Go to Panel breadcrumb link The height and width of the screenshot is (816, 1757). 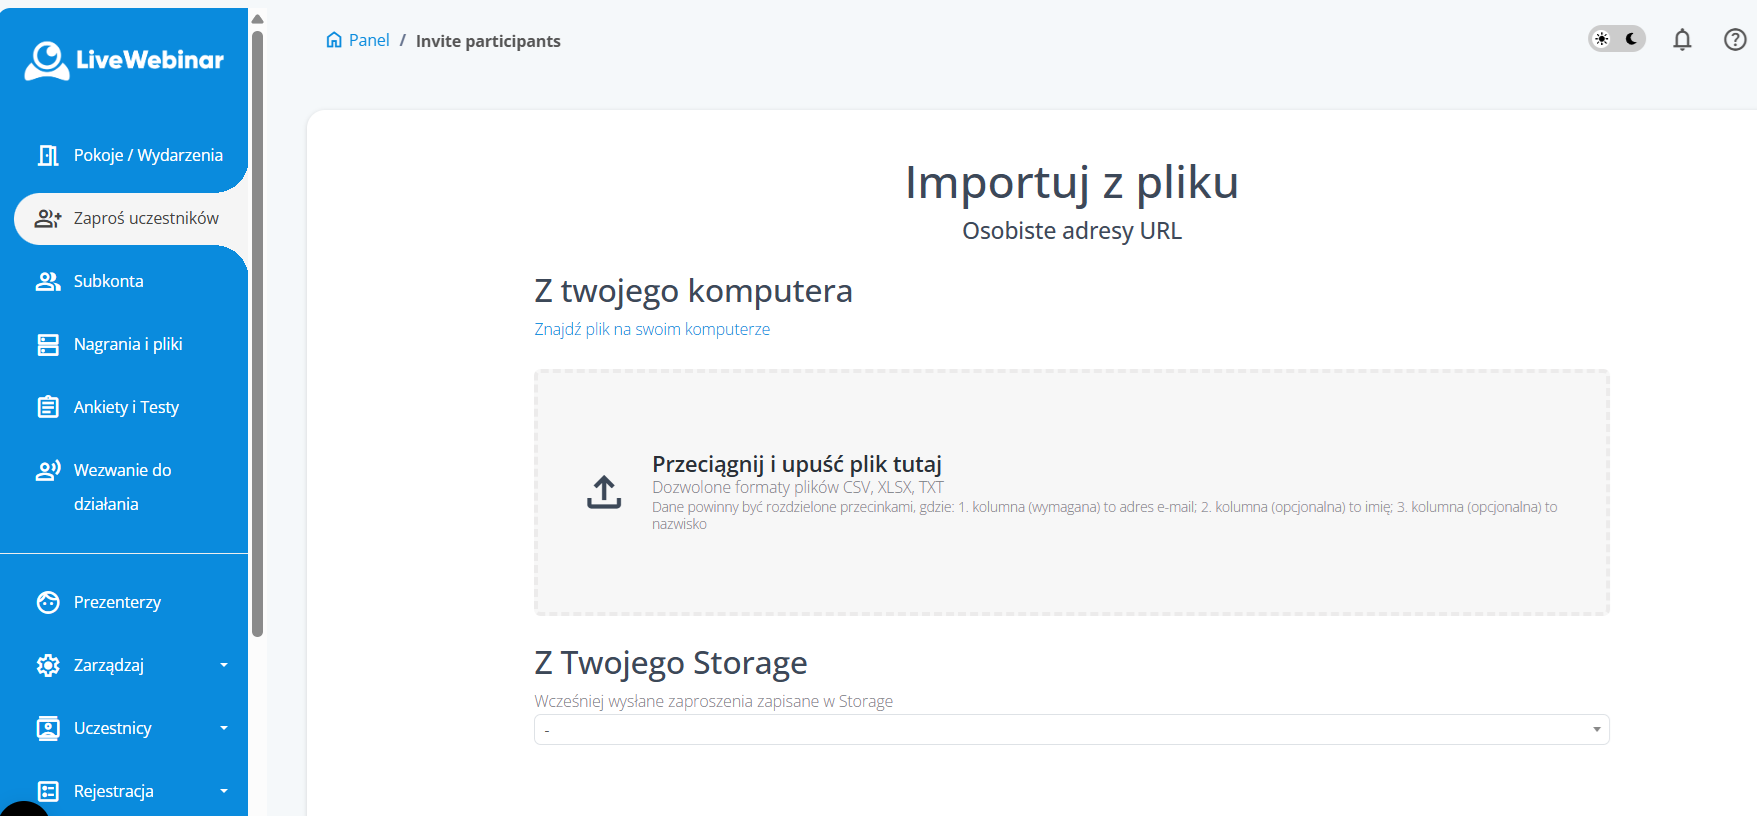coord(369,40)
